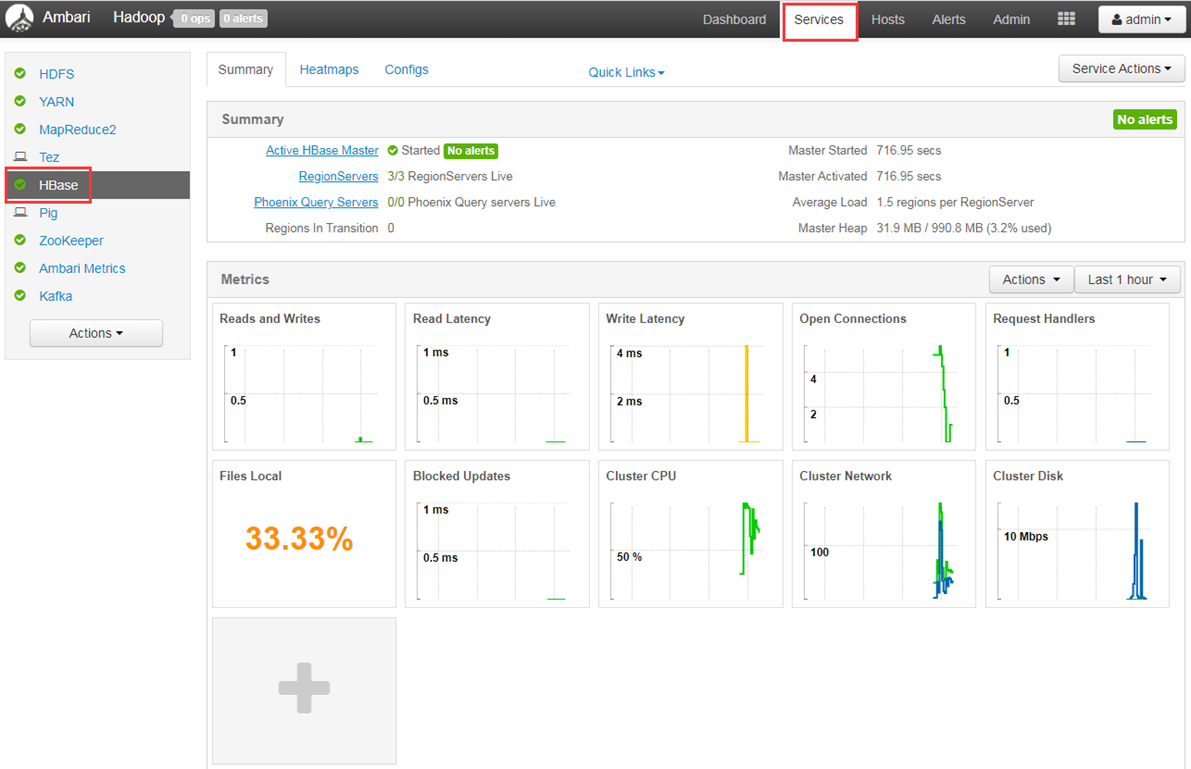This screenshot has height=769, width=1191.
Task: Click the MapReduce2 green status icon
Action: (21, 129)
